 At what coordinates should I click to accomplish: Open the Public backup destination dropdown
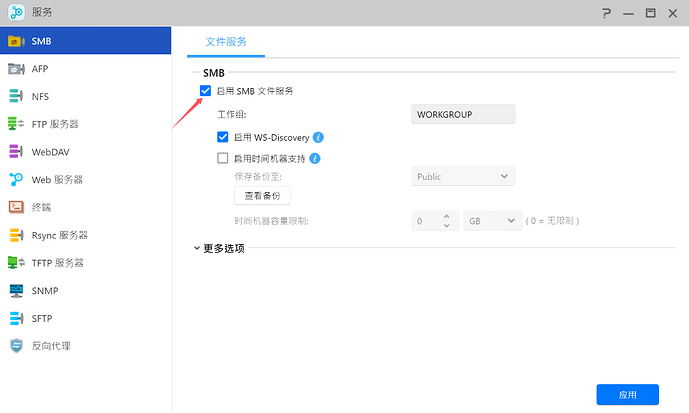463,177
